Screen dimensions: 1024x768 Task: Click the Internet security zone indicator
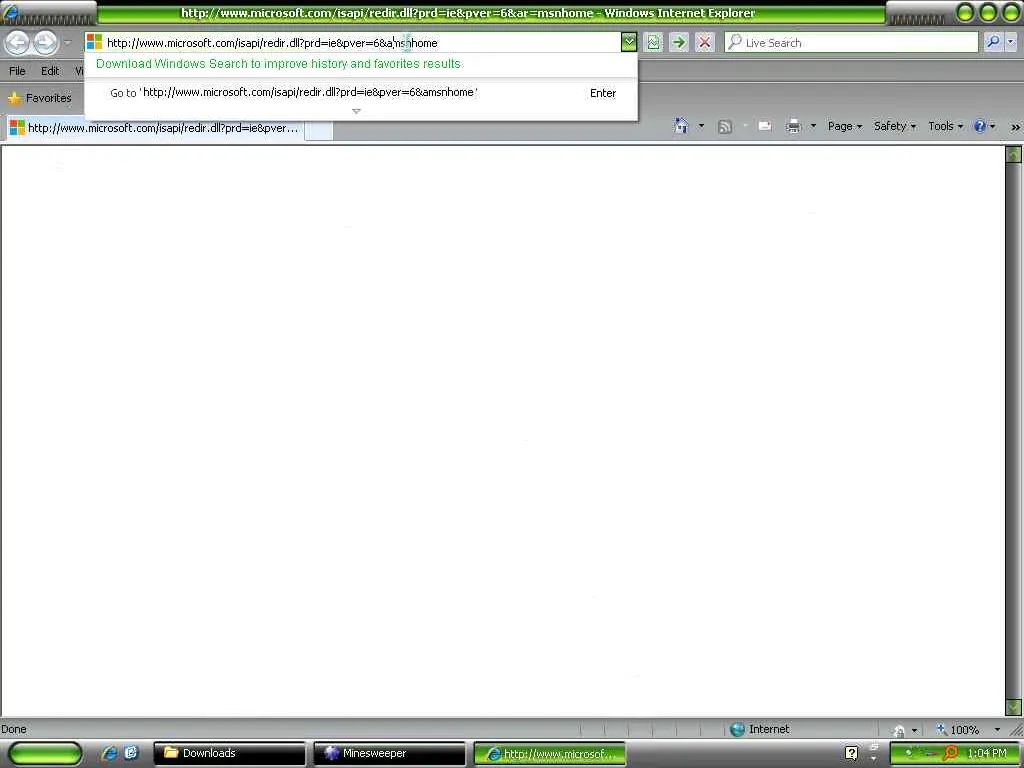[760, 729]
